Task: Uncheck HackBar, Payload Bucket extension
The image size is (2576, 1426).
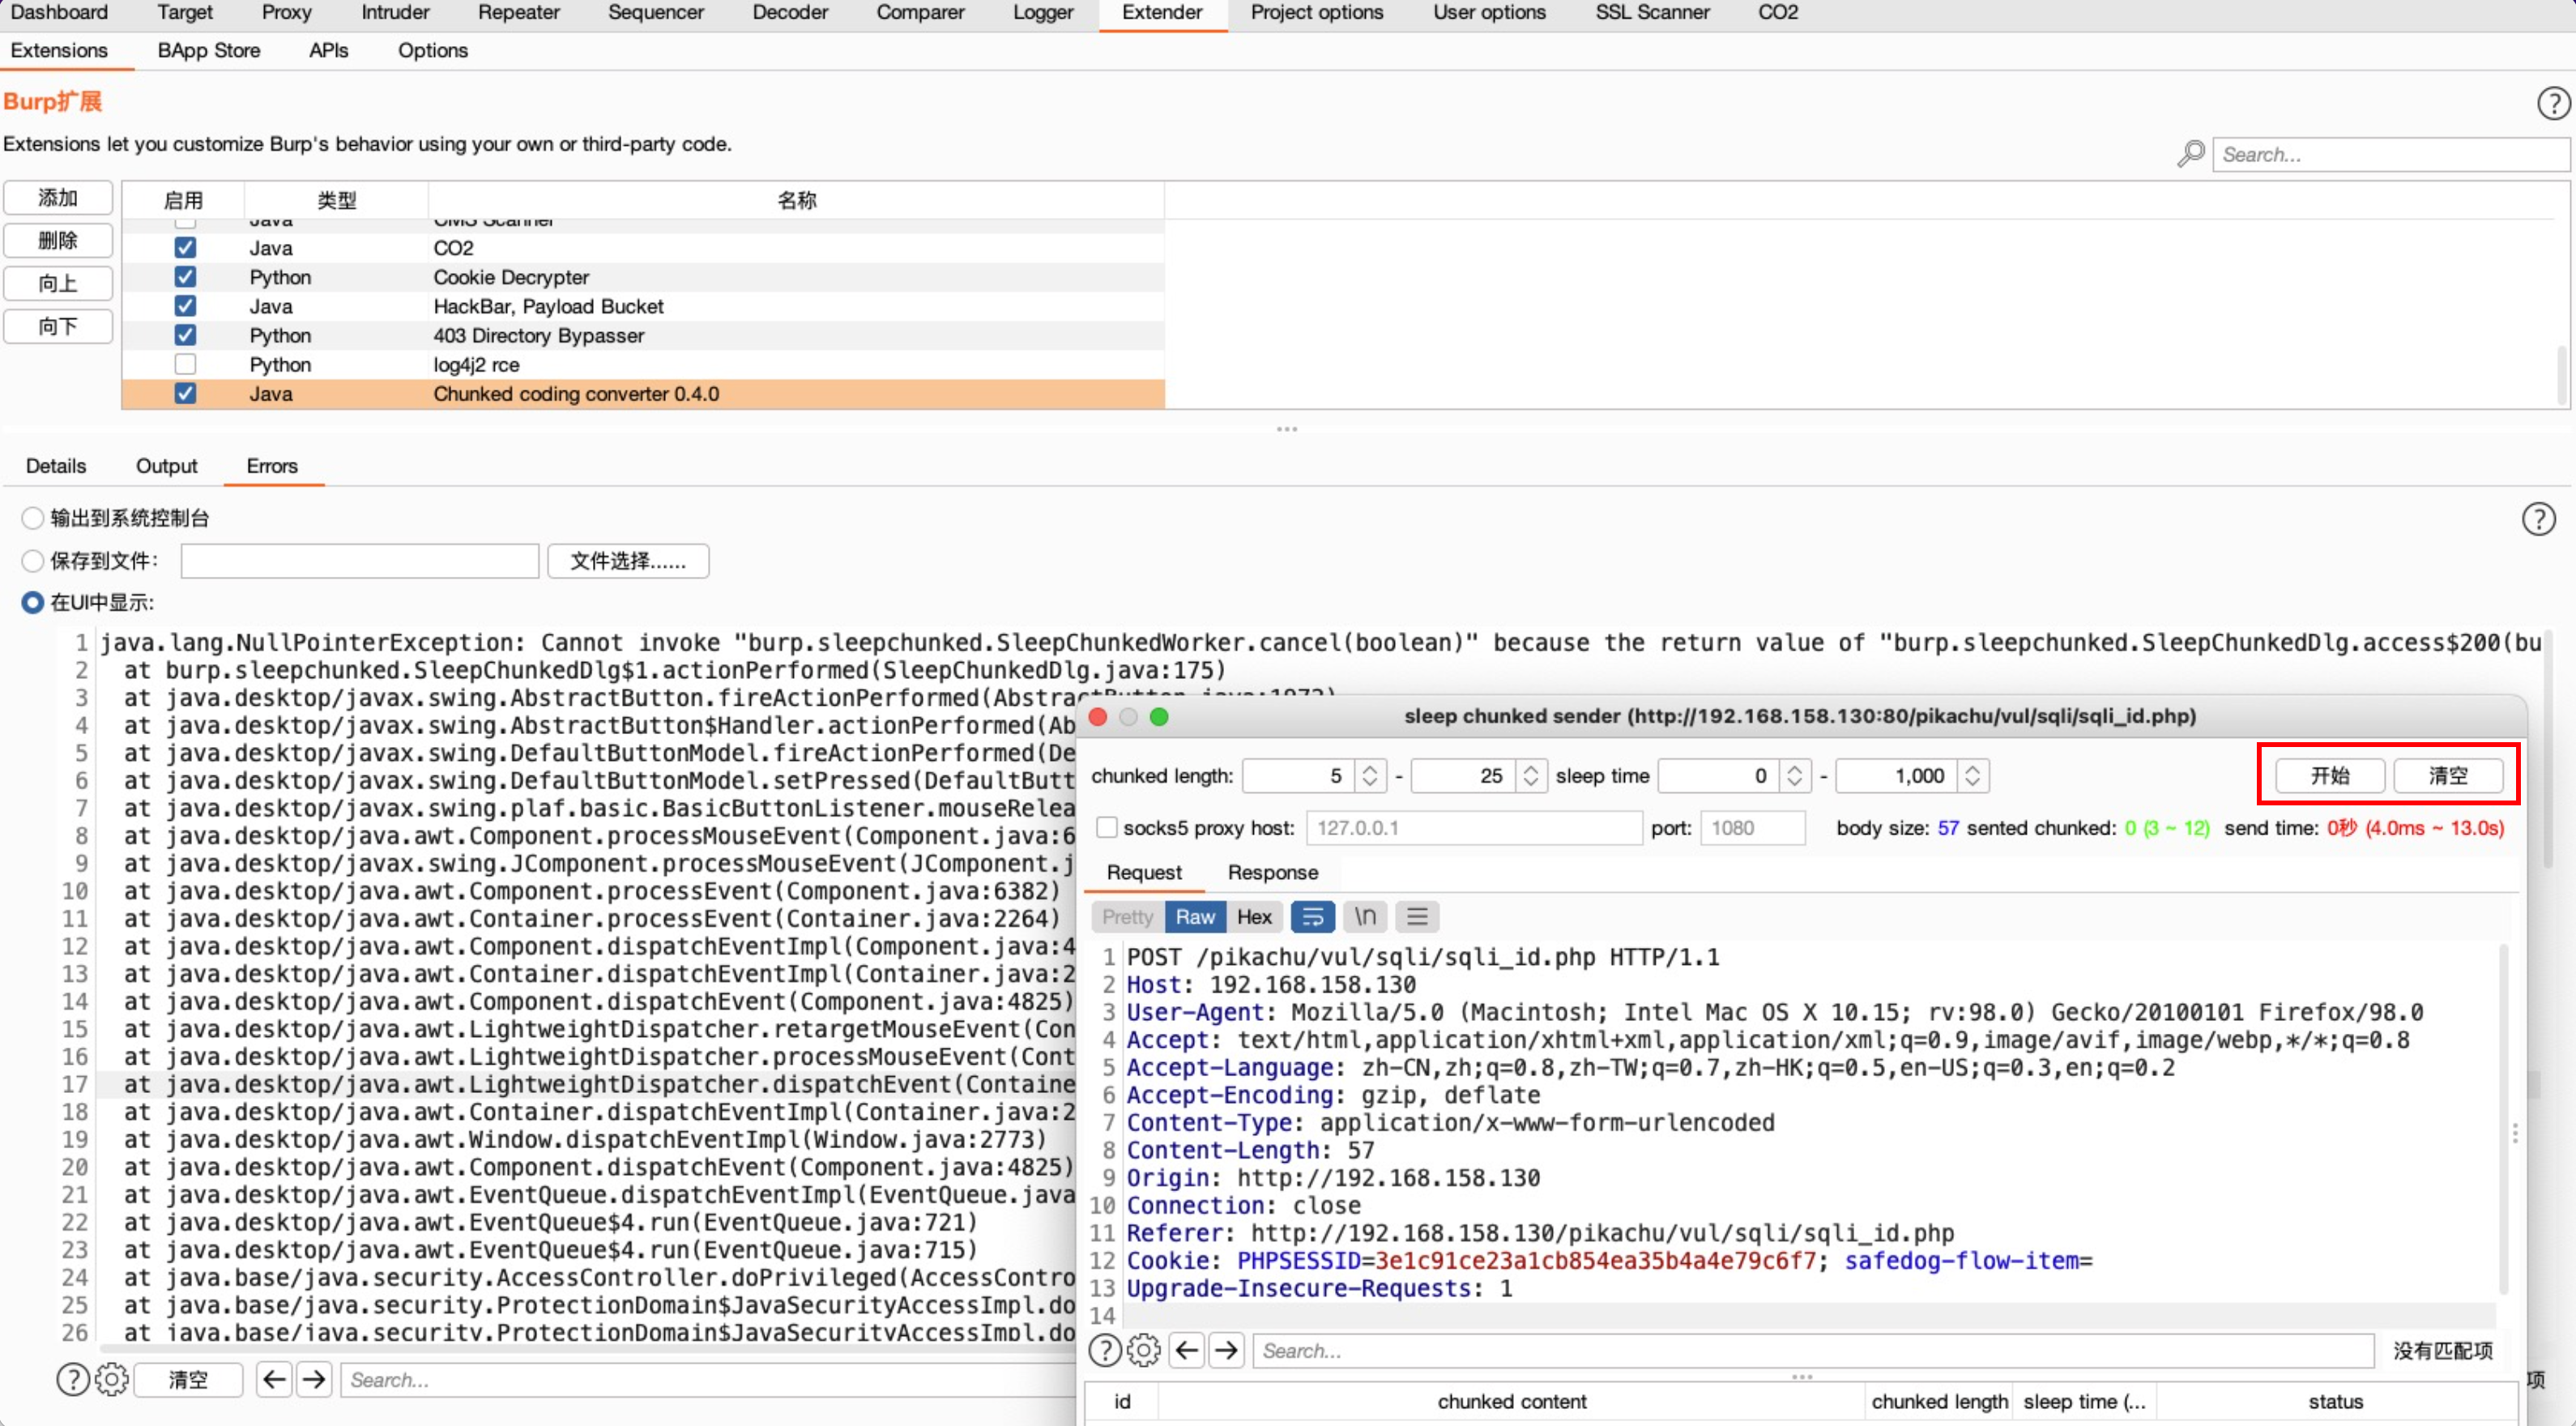Action: click(185, 305)
